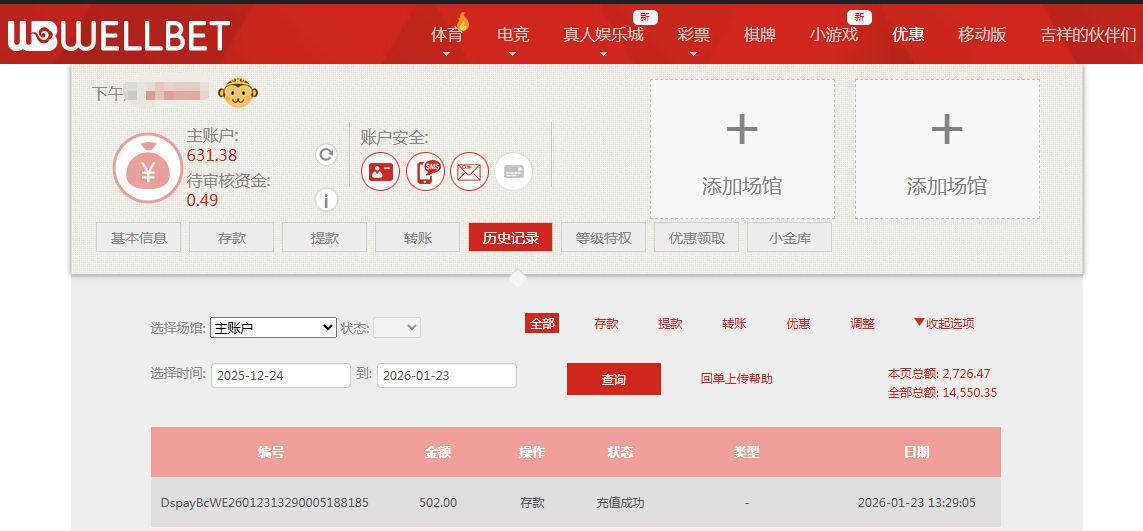1143x531 pixels.
Task: Click the start date field 2025-12-24
Action: [x=281, y=376]
